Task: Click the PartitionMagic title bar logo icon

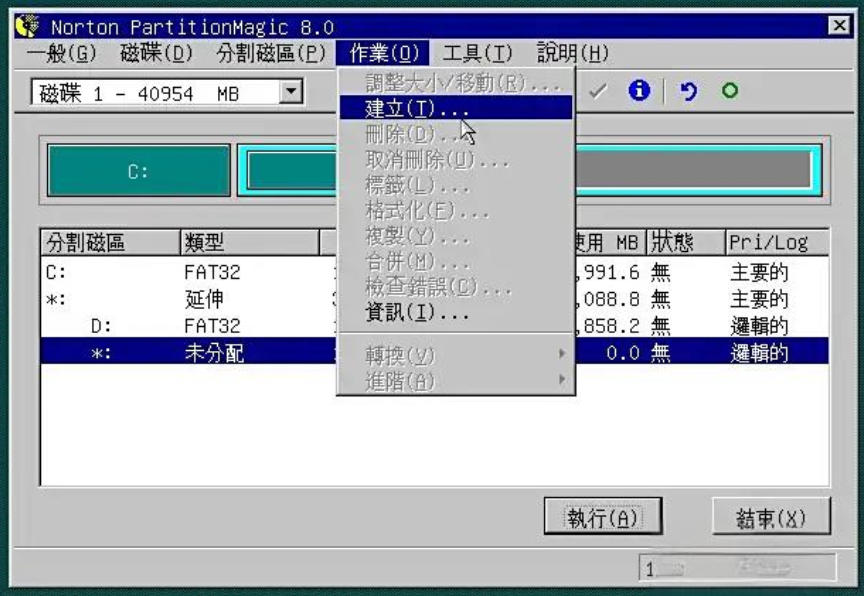Action: coord(28,25)
